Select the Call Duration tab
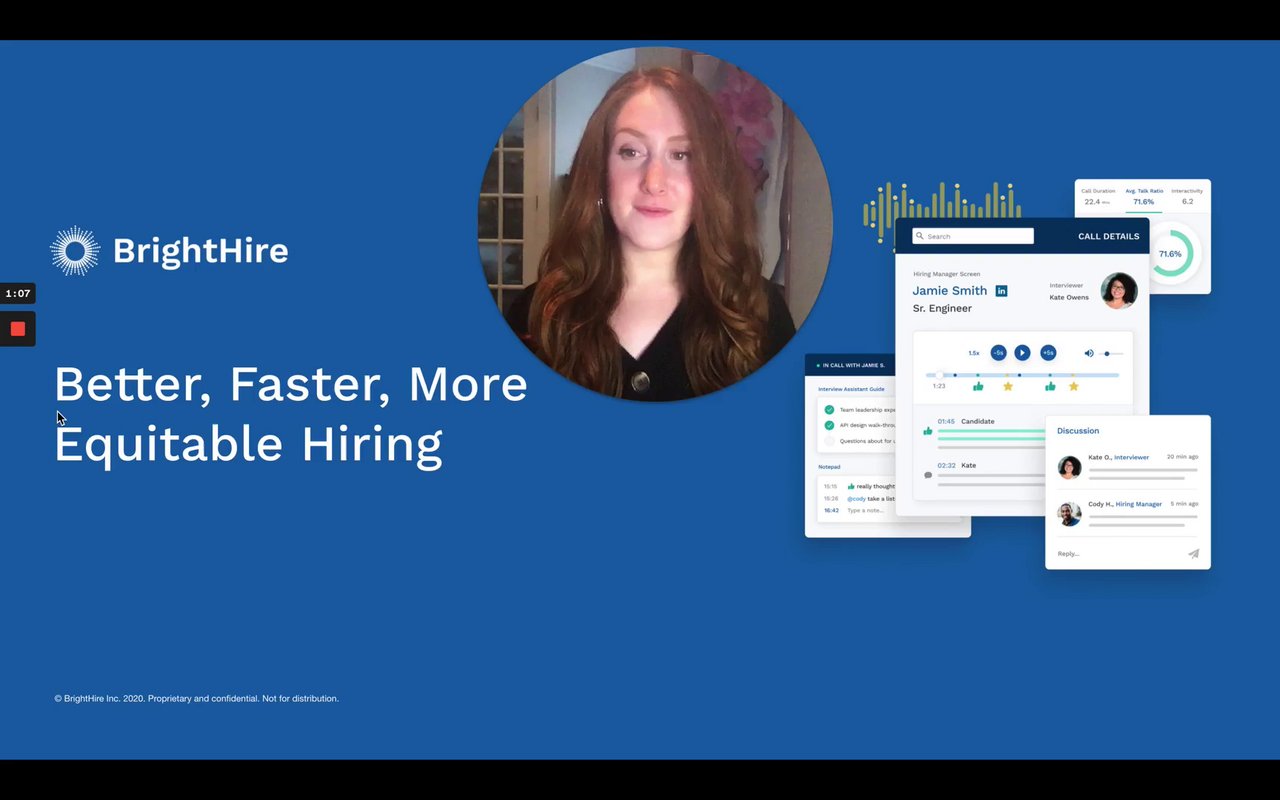The width and height of the screenshot is (1280, 800). 1098,196
